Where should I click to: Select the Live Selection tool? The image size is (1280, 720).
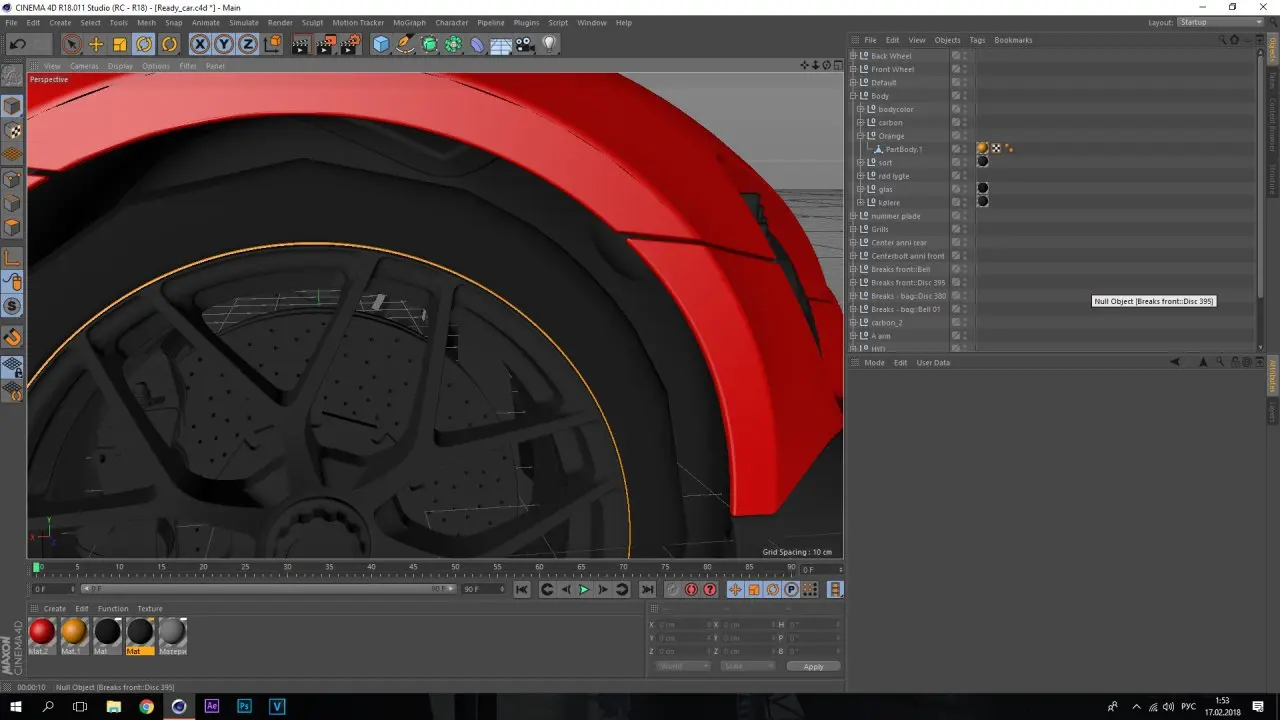point(71,44)
